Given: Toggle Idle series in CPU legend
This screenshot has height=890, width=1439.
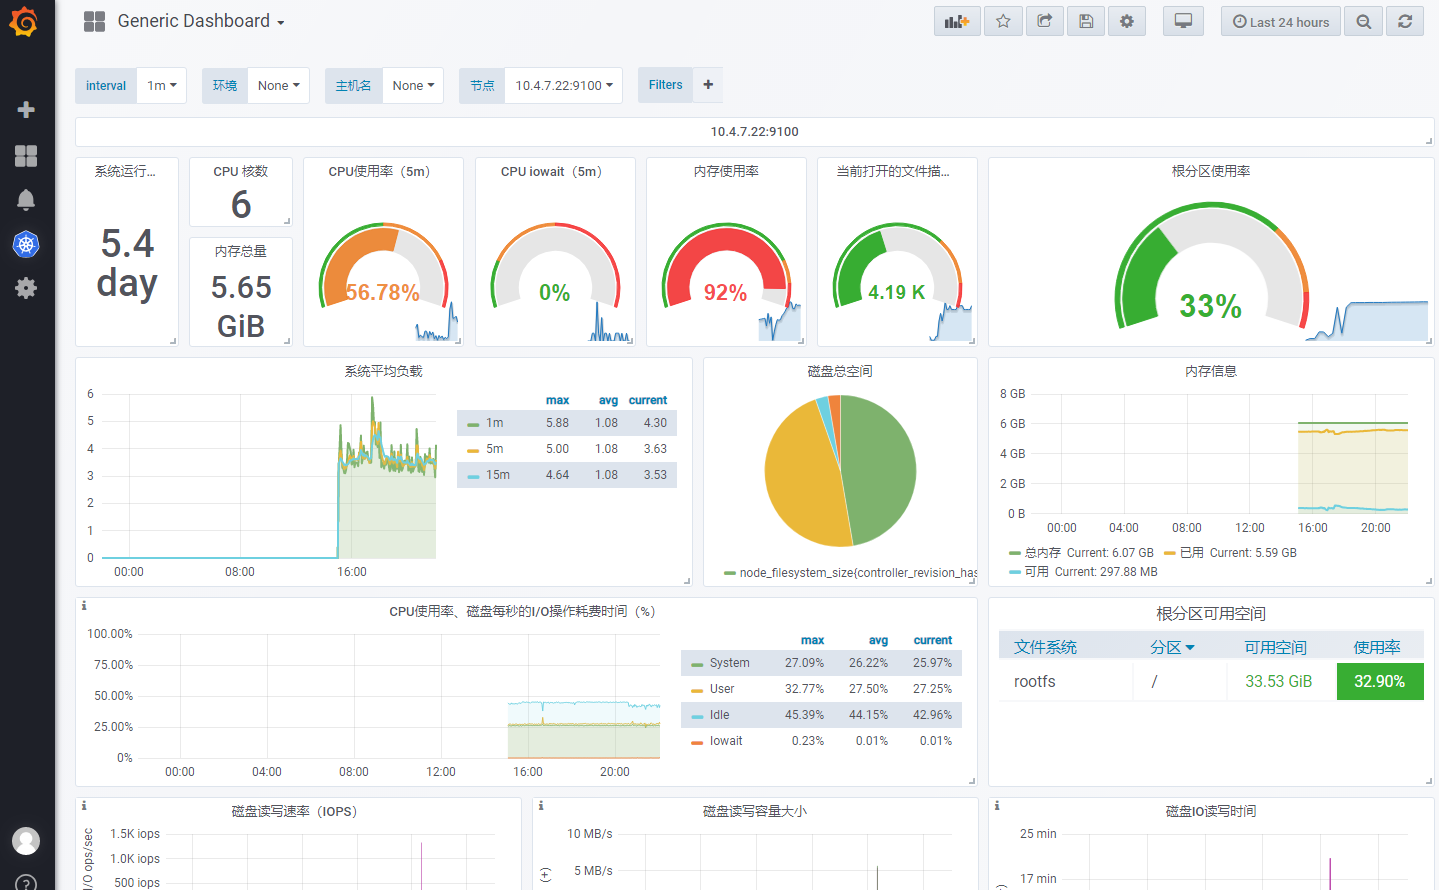Looking at the screenshot, I should [x=719, y=715].
